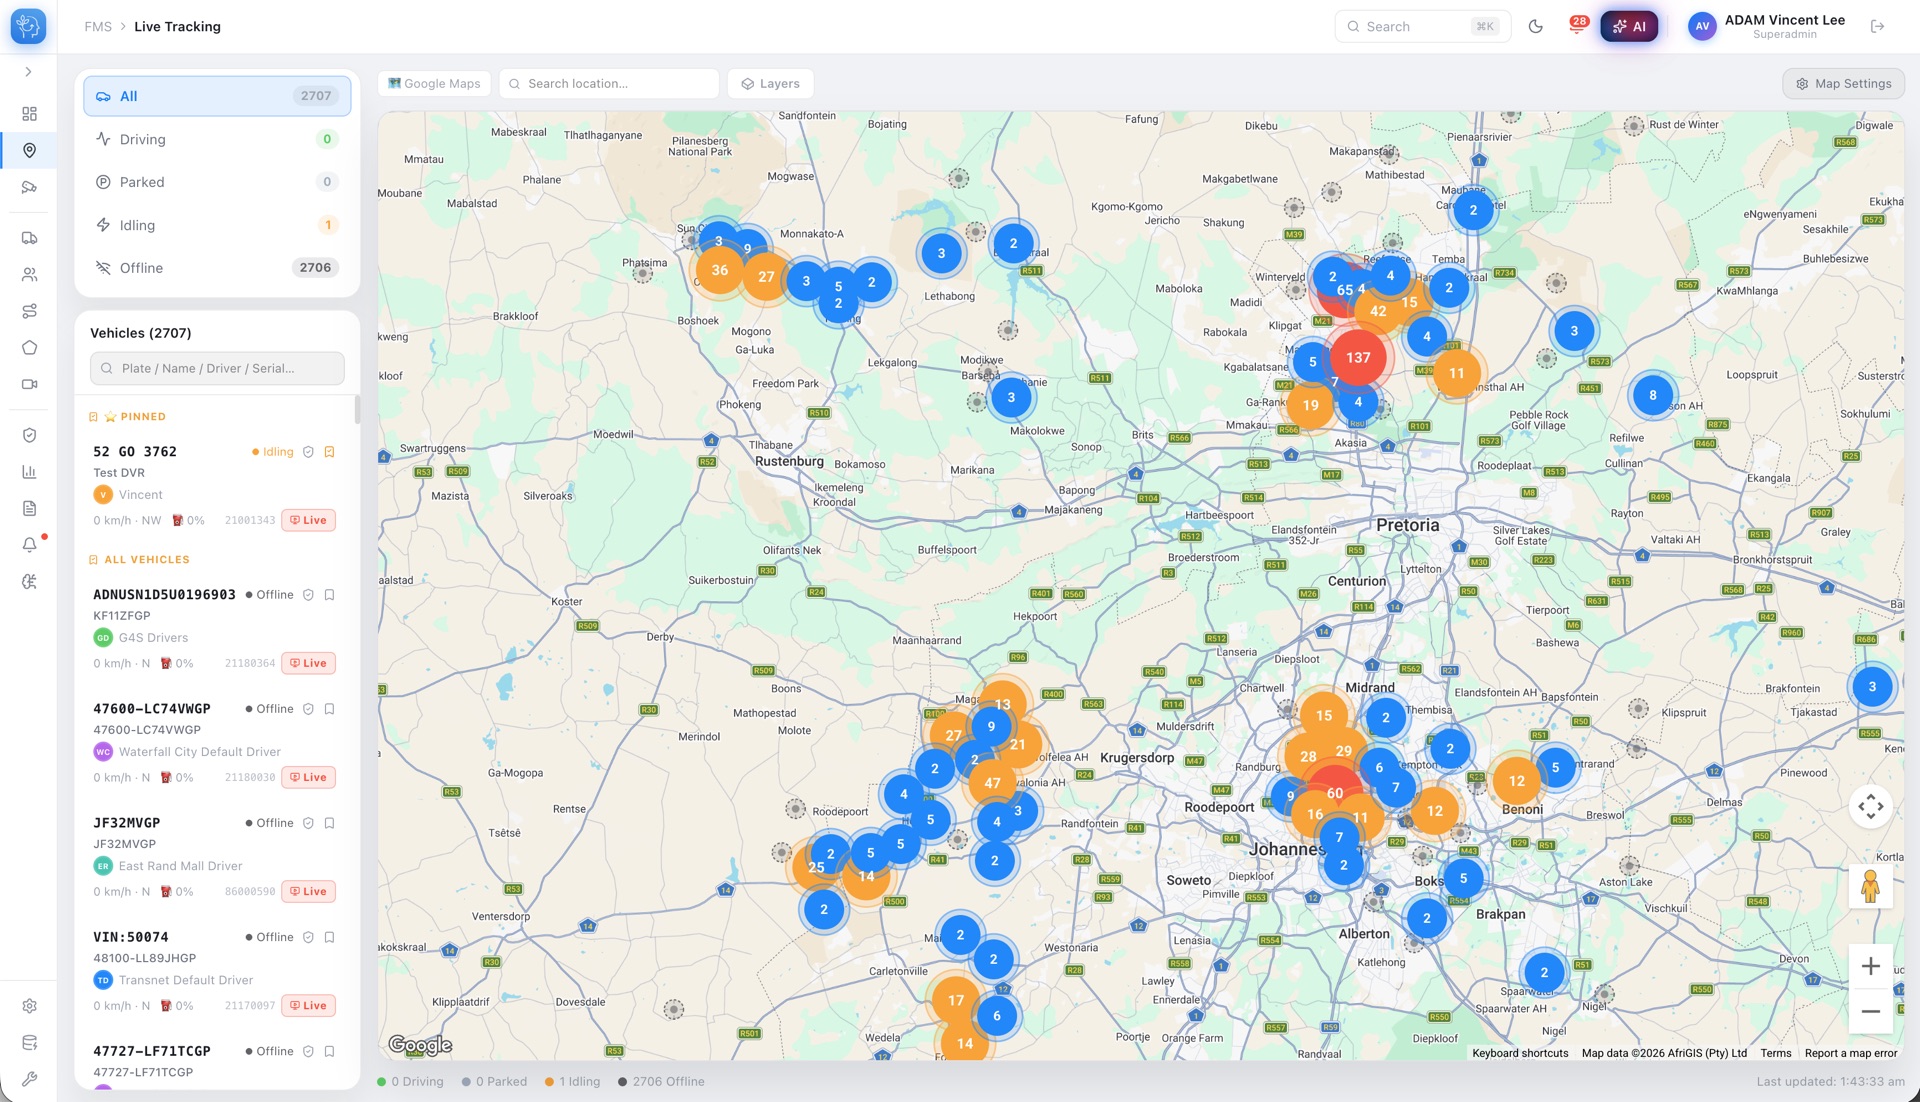Toggle dark mode using the moon icon
This screenshot has width=1920, height=1102.
tap(1537, 26)
